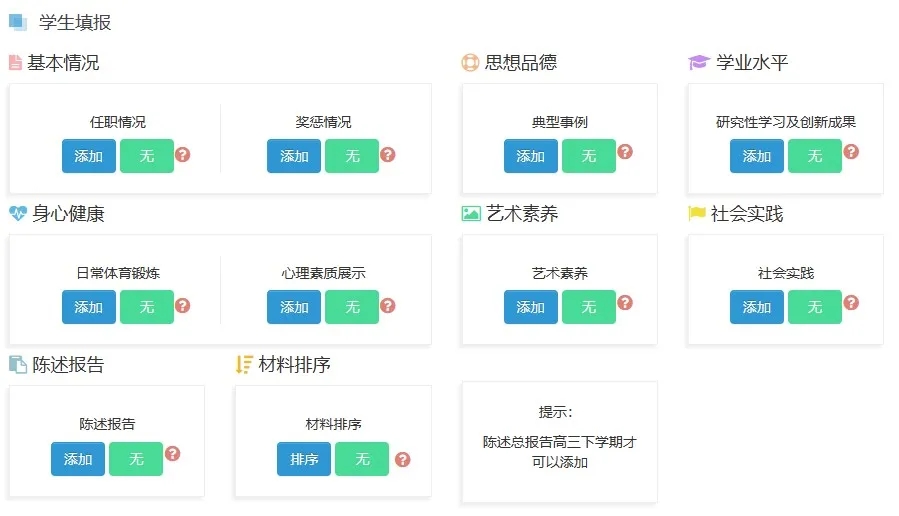The width and height of the screenshot is (899, 516).
Task: Show help for 研究性学习及创新成果
Action: 851,152
